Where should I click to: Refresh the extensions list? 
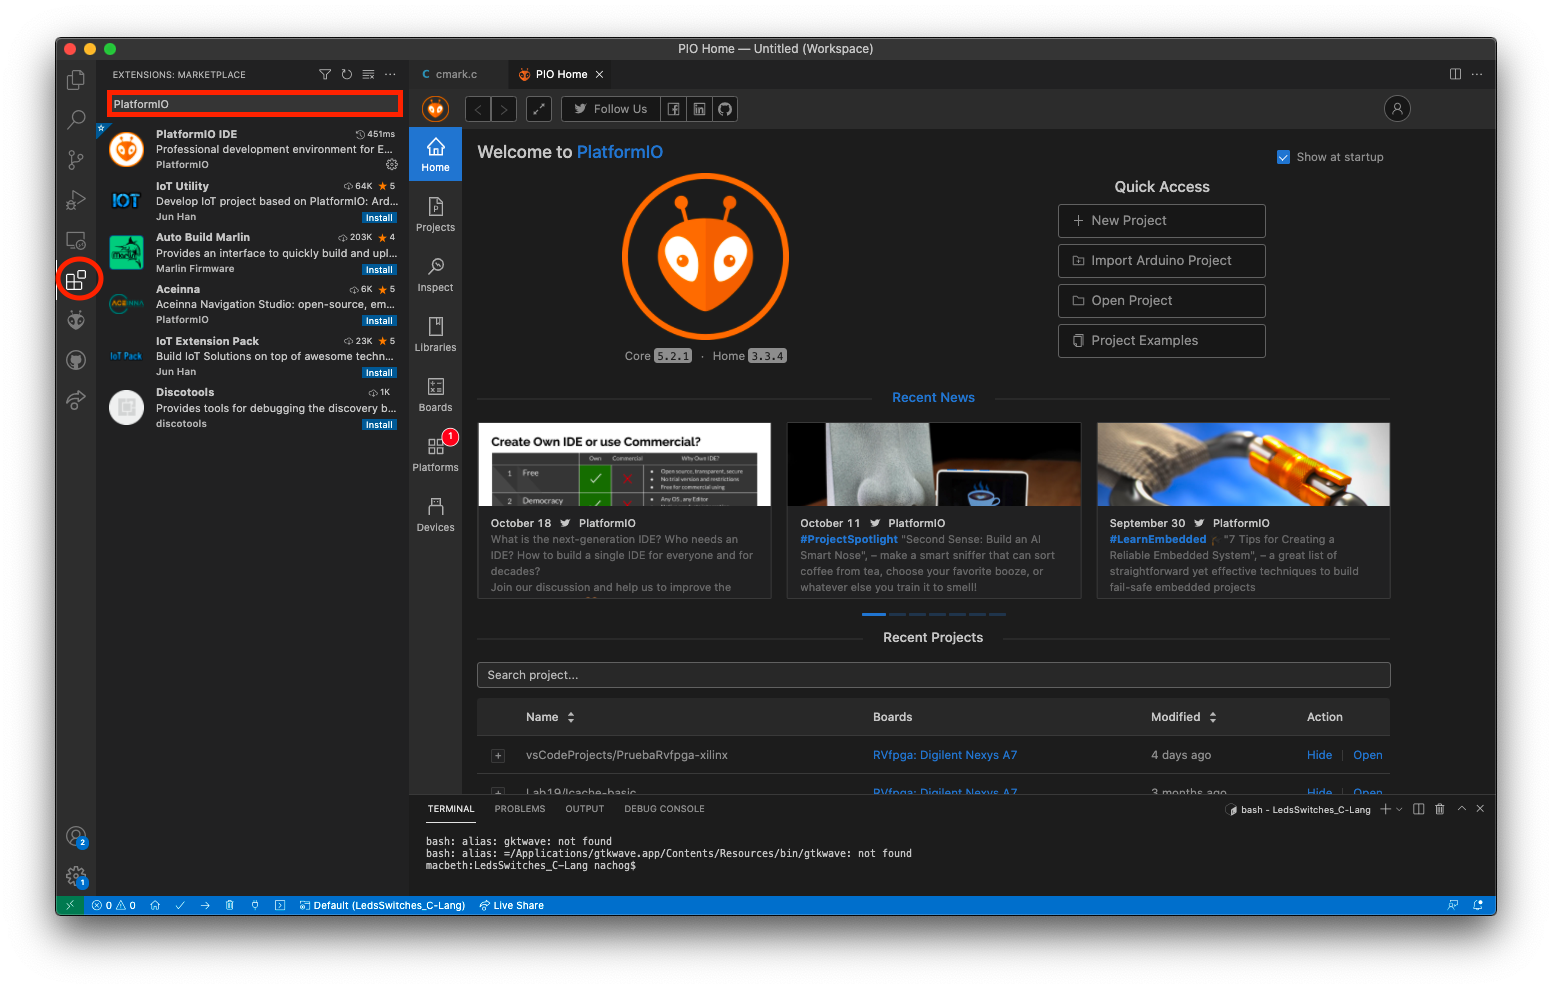coord(347,75)
